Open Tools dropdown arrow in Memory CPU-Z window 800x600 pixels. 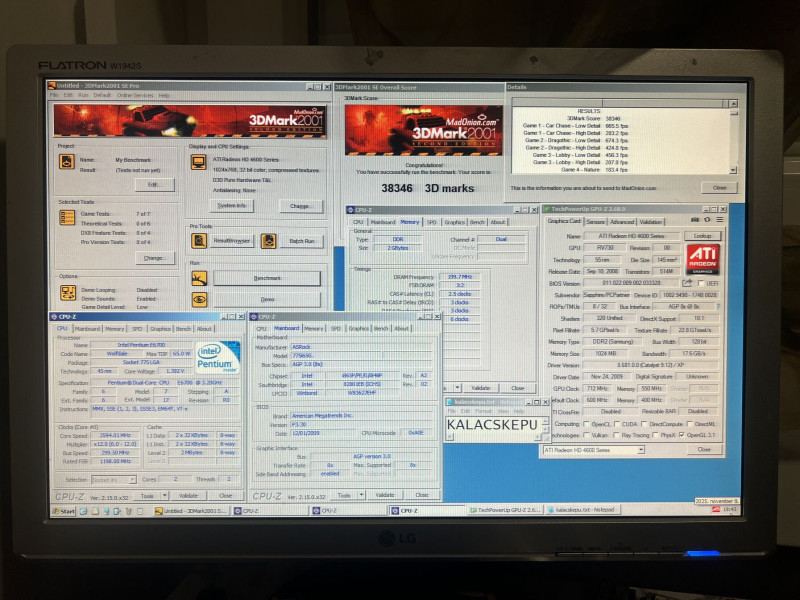pos(457,388)
